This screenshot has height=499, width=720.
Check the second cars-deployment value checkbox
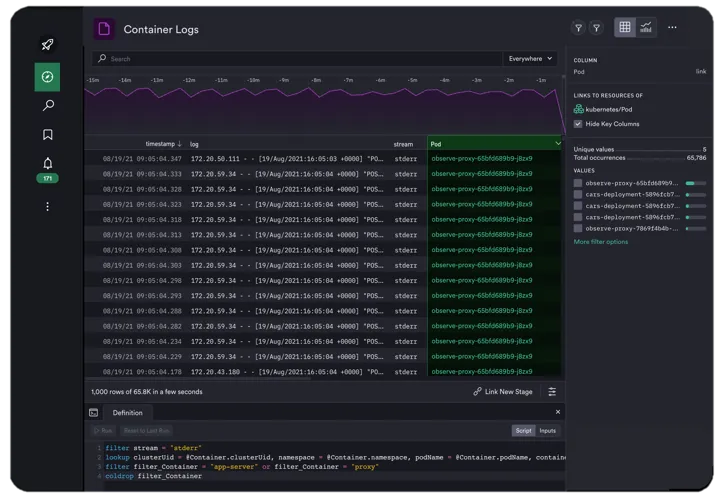pos(578,206)
